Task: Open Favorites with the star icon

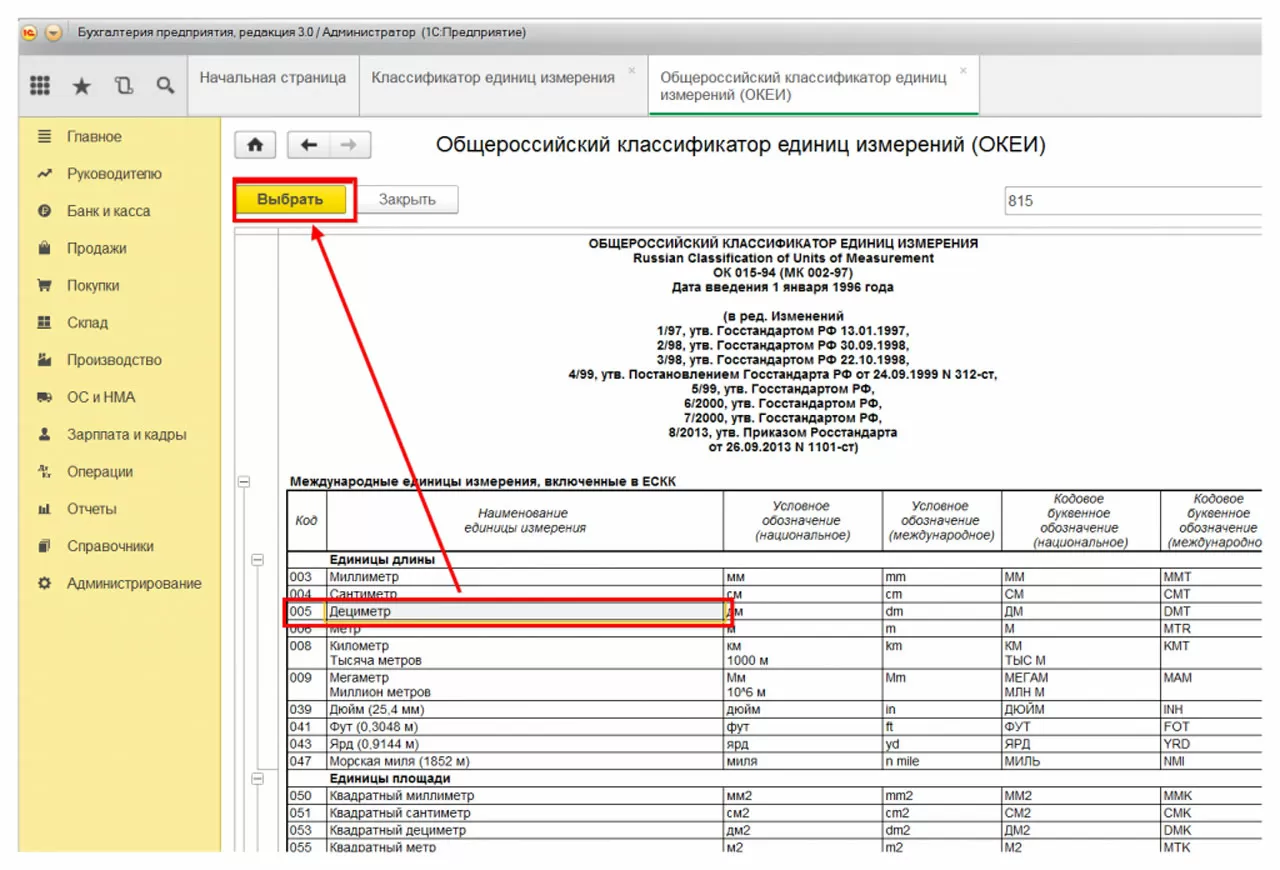Action: pos(82,87)
